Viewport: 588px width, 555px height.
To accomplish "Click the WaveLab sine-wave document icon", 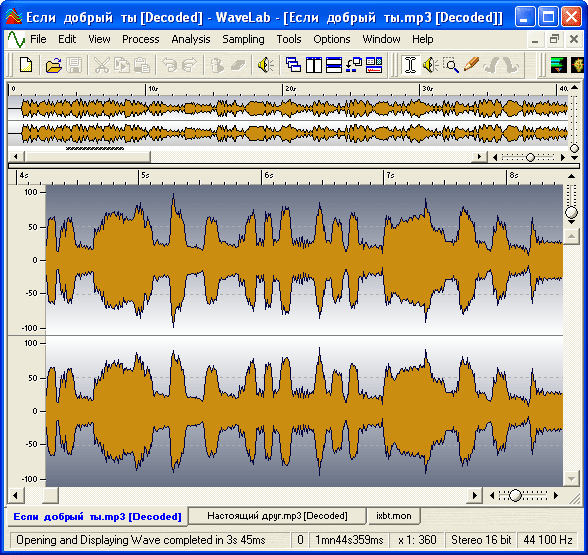I will (16, 39).
